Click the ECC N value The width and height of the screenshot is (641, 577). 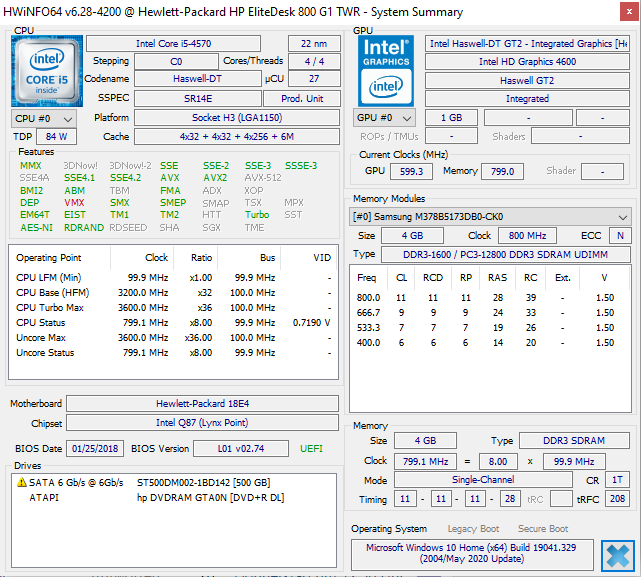620,236
